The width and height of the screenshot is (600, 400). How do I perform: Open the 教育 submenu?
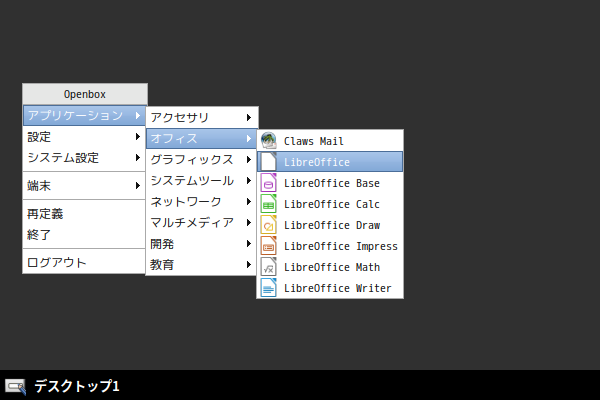pos(202,264)
